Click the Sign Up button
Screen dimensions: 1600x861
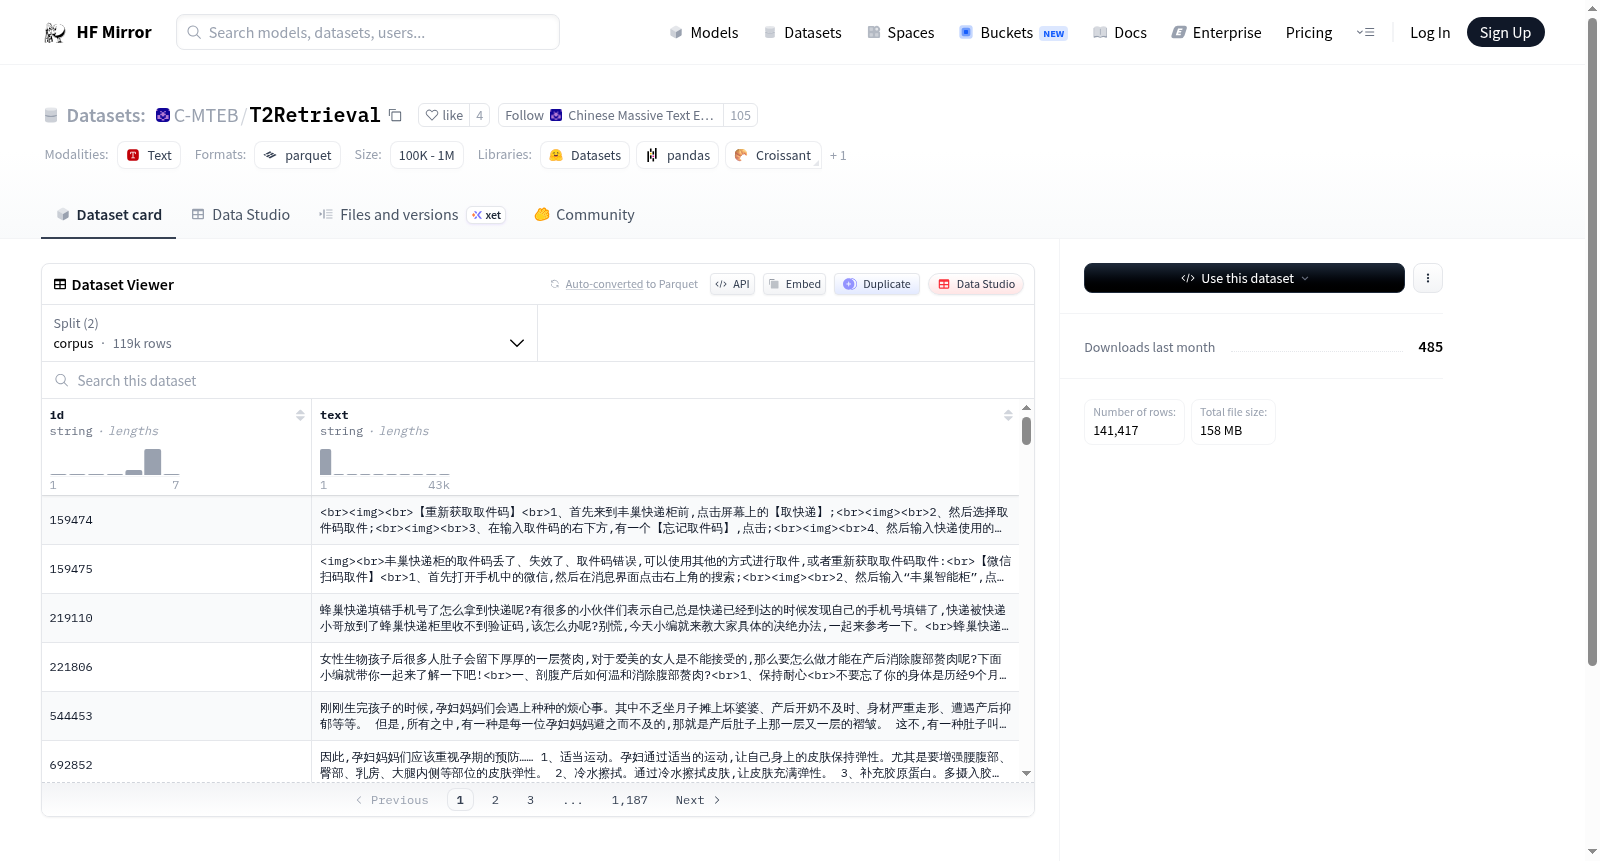point(1505,32)
